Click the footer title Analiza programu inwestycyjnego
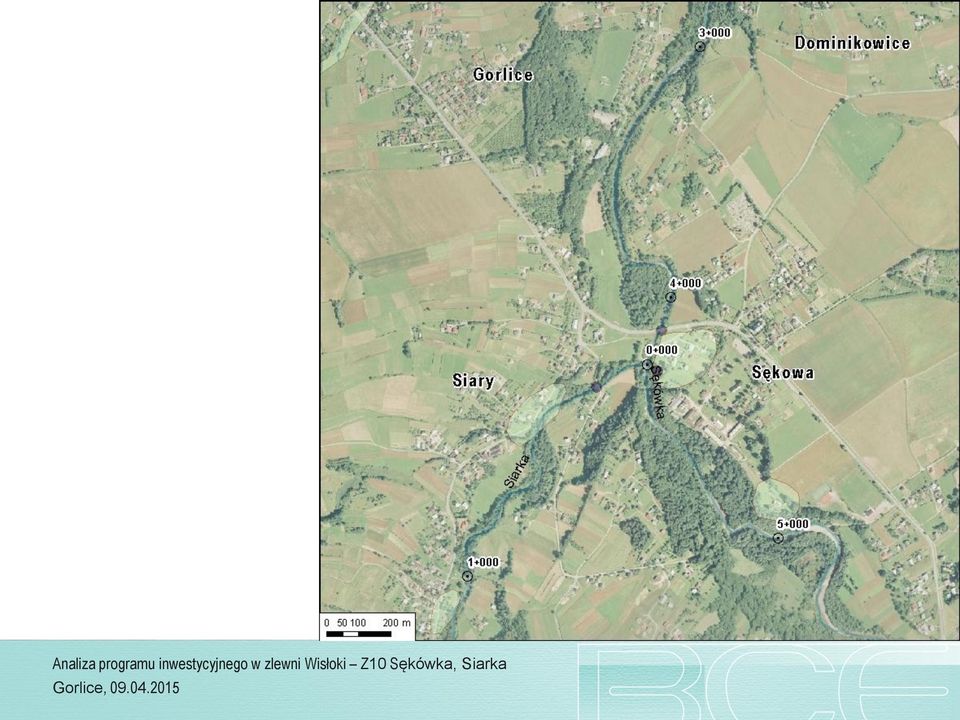The width and height of the screenshot is (960, 720). coord(279,664)
